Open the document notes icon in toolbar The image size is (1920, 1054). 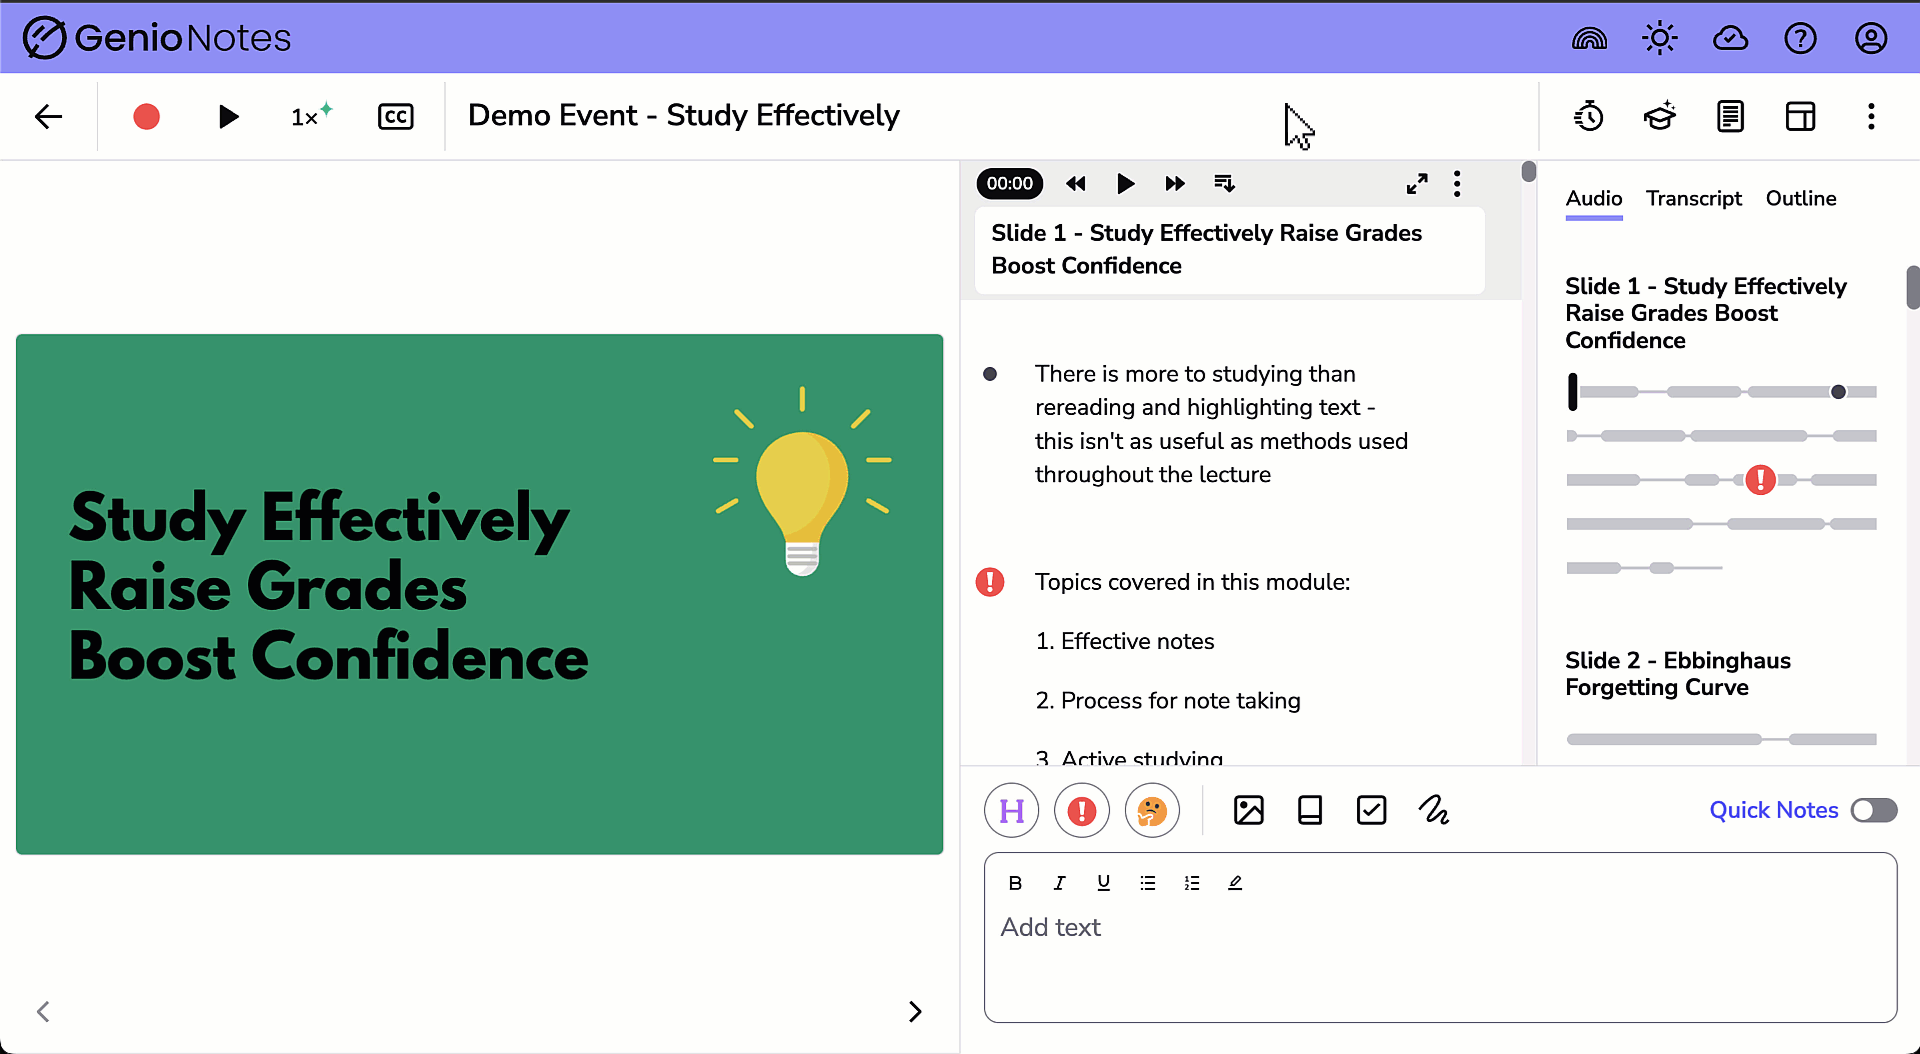coord(1730,117)
